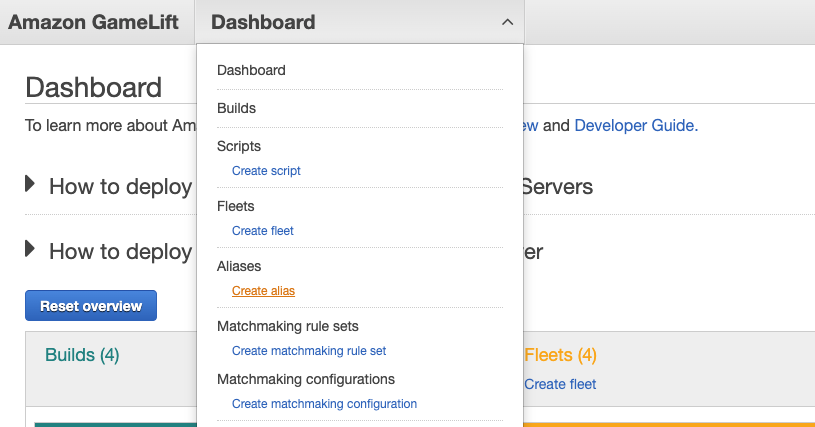Click Create fleet under Fleets (4) panel

click(x=560, y=384)
